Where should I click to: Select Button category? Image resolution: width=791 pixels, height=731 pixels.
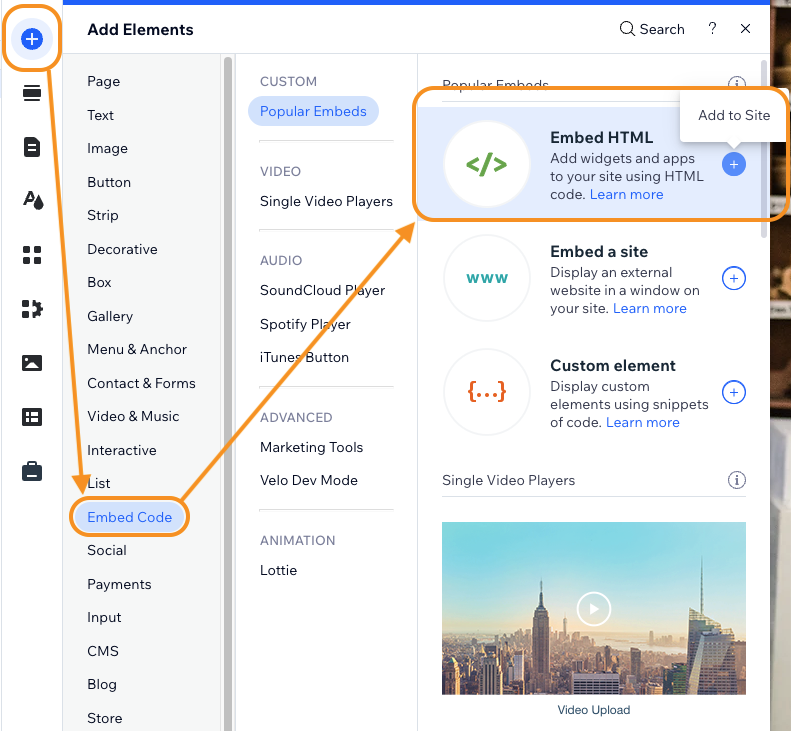pyautogui.click(x=109, y=182)
